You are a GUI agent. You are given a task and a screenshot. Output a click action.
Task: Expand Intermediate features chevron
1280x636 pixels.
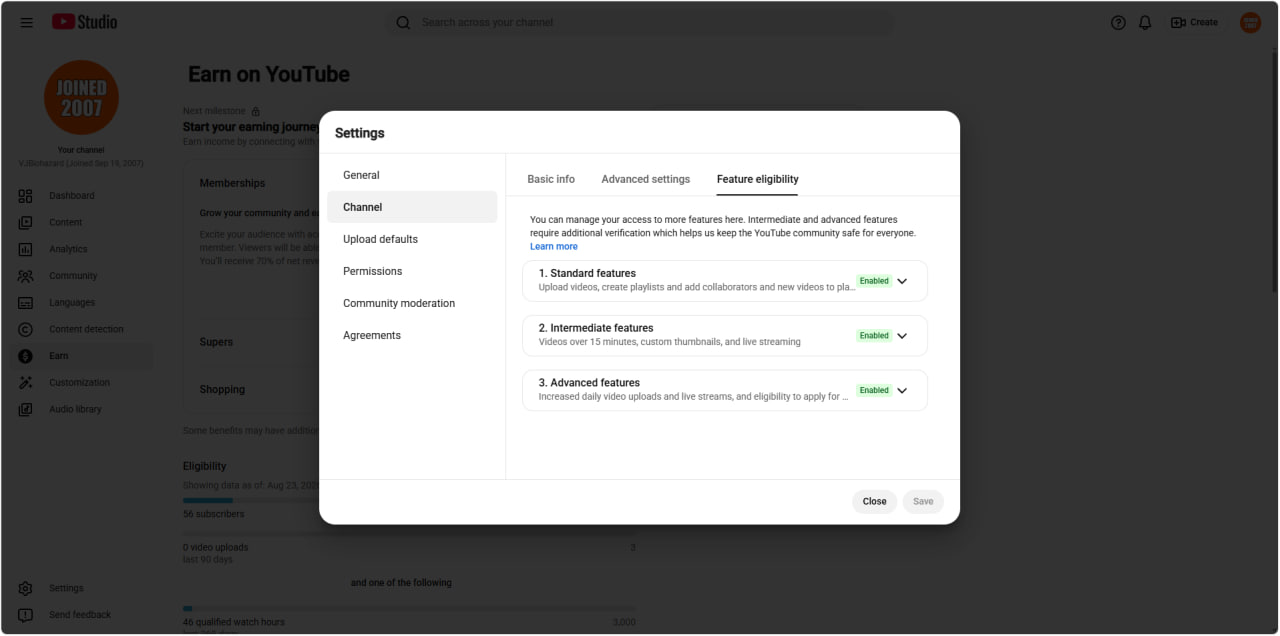tap(902, 336)
